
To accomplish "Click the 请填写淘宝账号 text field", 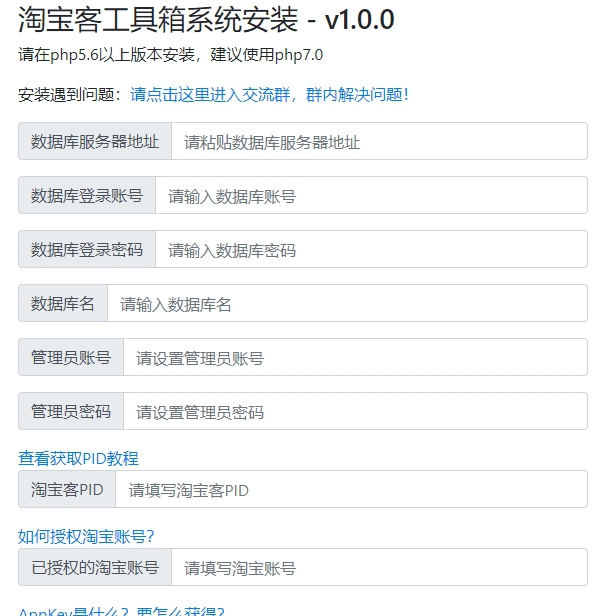I will (x=378, y=567).
